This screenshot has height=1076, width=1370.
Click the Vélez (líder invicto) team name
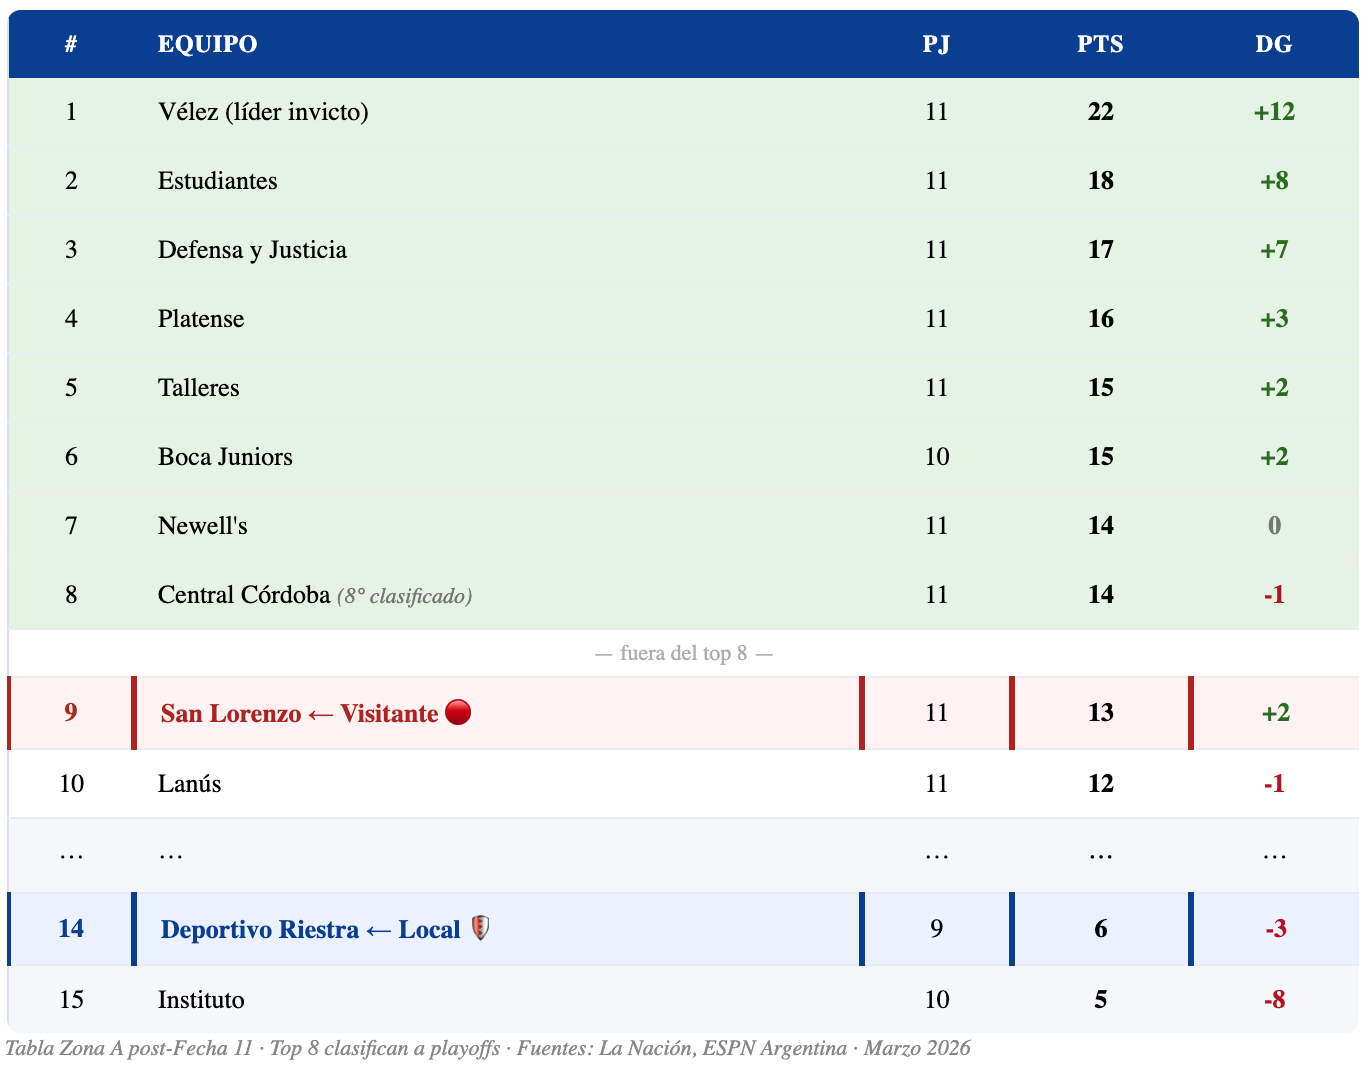(x=263, y=112)
